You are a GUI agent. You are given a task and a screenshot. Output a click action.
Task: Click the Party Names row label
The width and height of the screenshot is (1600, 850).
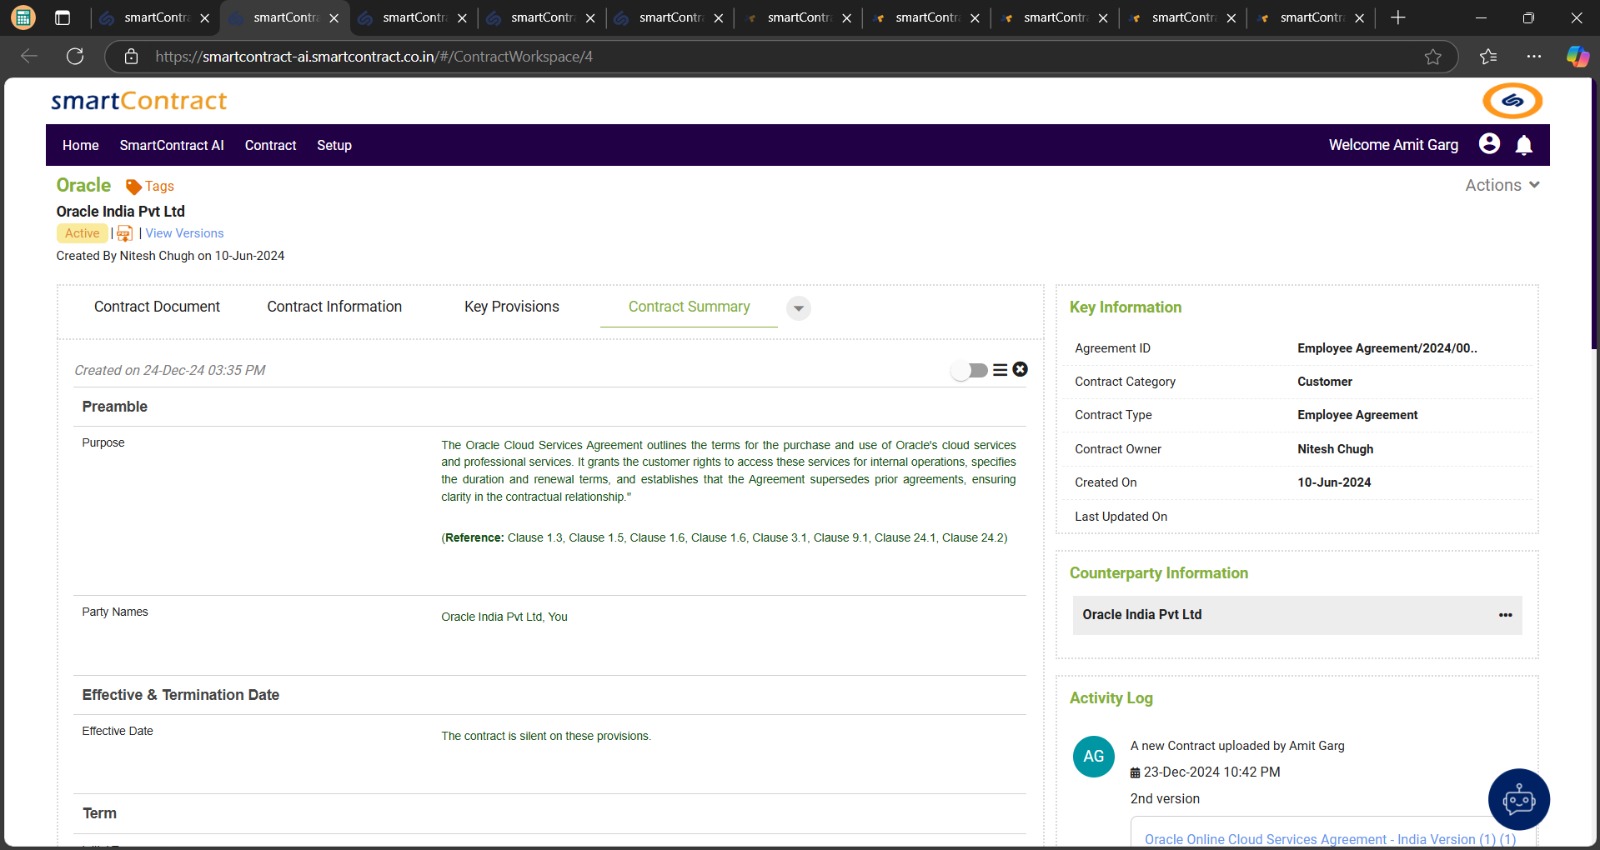[x=115, y=612]
